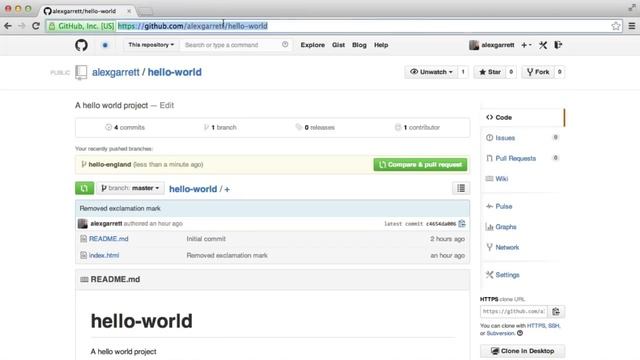Open Chrome hamburger menu
Viewport: 640px width, 360px height.
point(632,26)
